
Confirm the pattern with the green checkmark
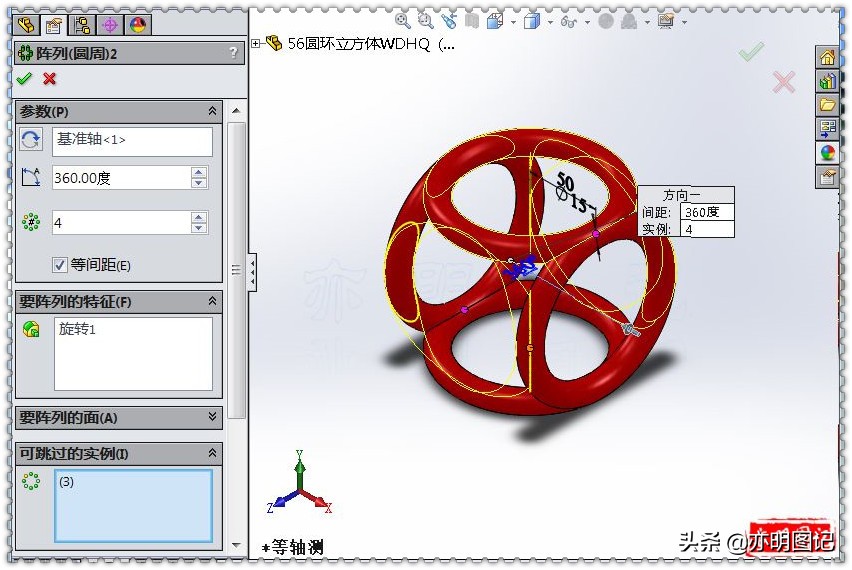pos(24,79)
